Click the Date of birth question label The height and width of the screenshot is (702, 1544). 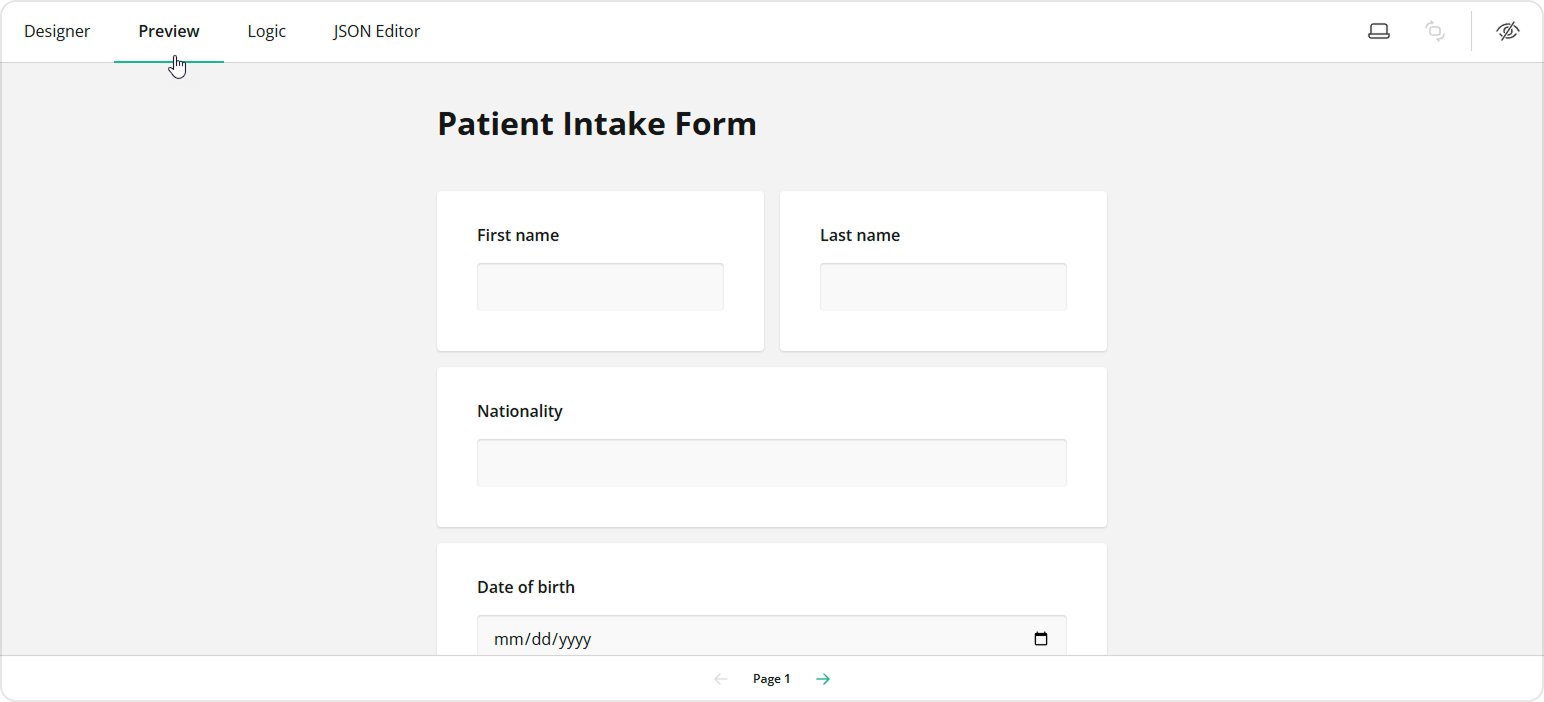click(526, 587)
